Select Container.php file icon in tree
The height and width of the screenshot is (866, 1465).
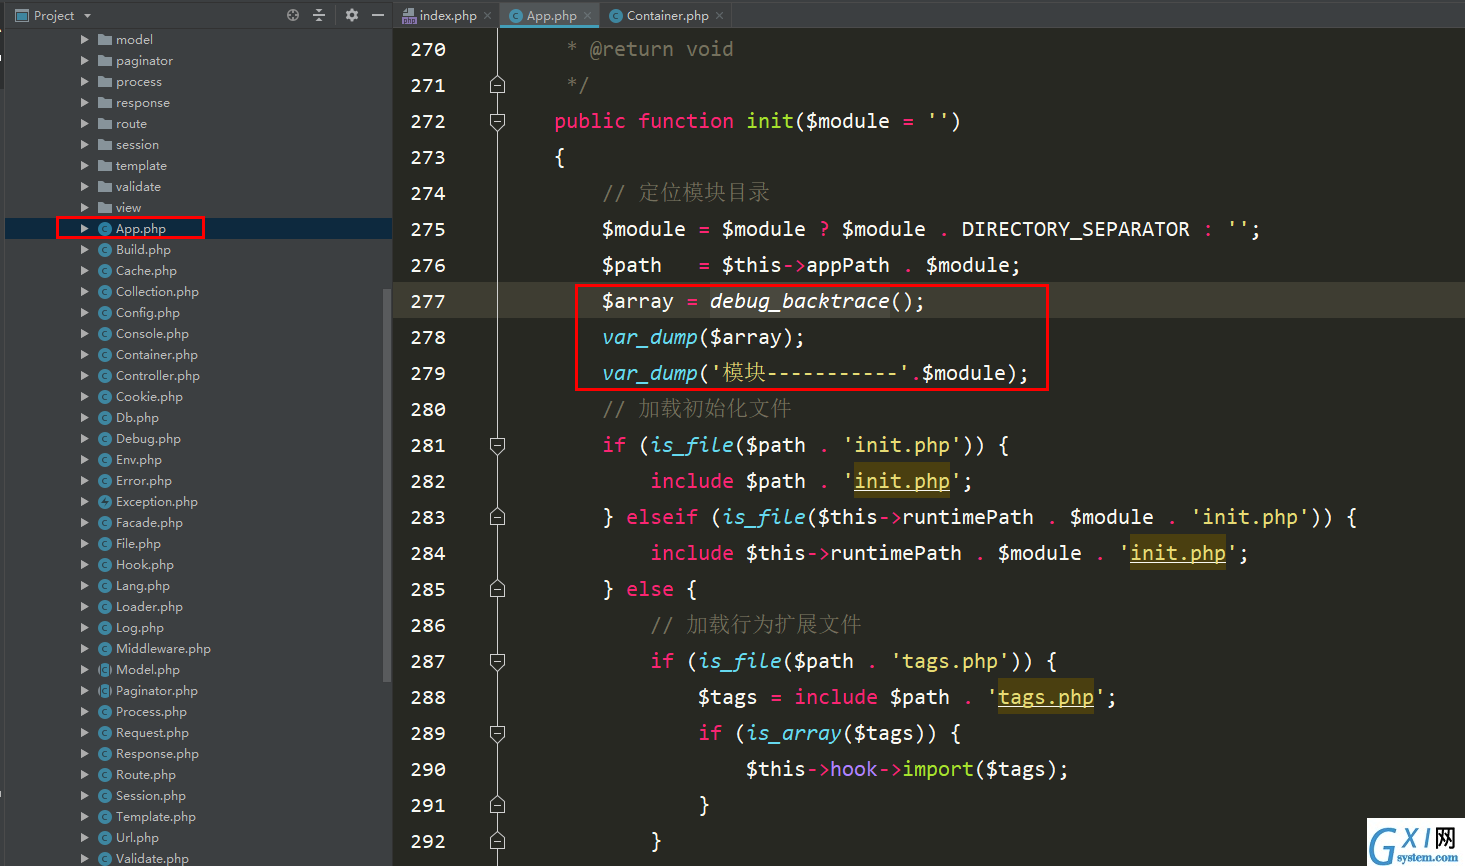(x=105, y=355)
